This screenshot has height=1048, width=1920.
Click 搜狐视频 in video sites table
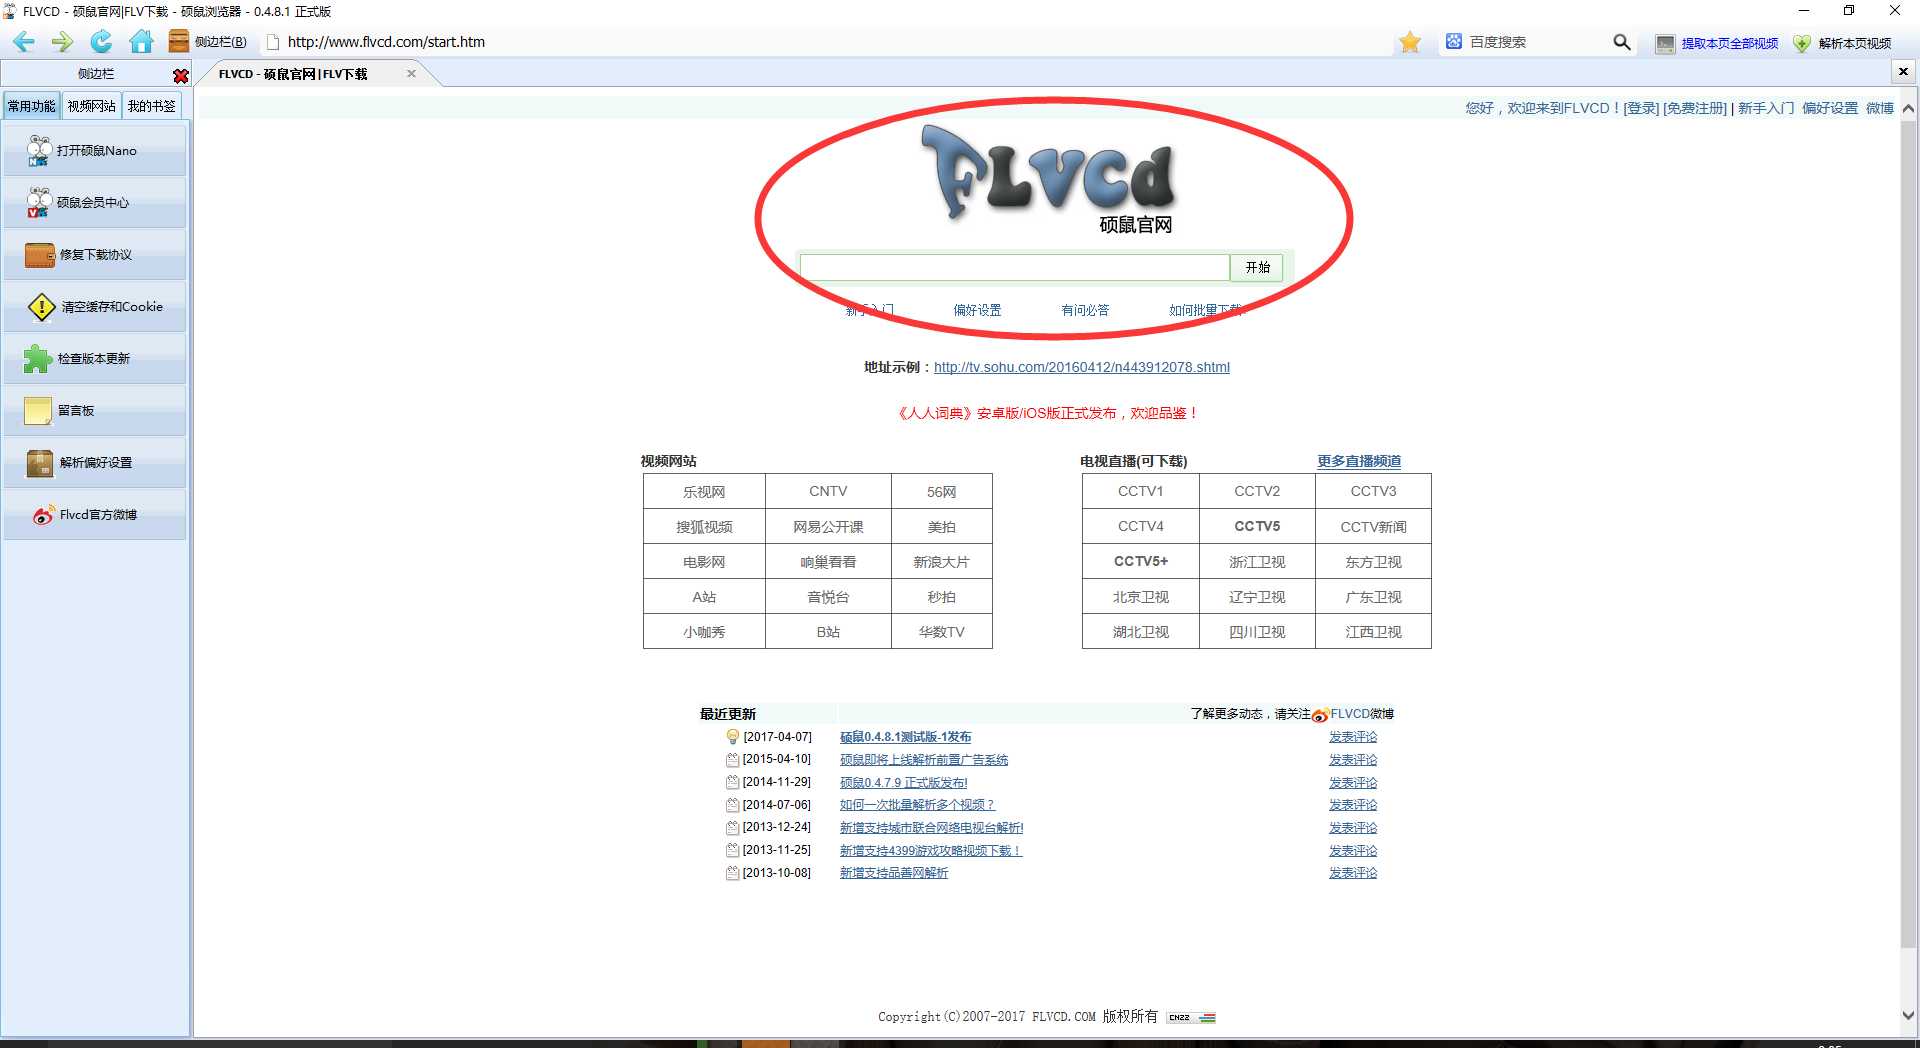click(x=704, y=526)
